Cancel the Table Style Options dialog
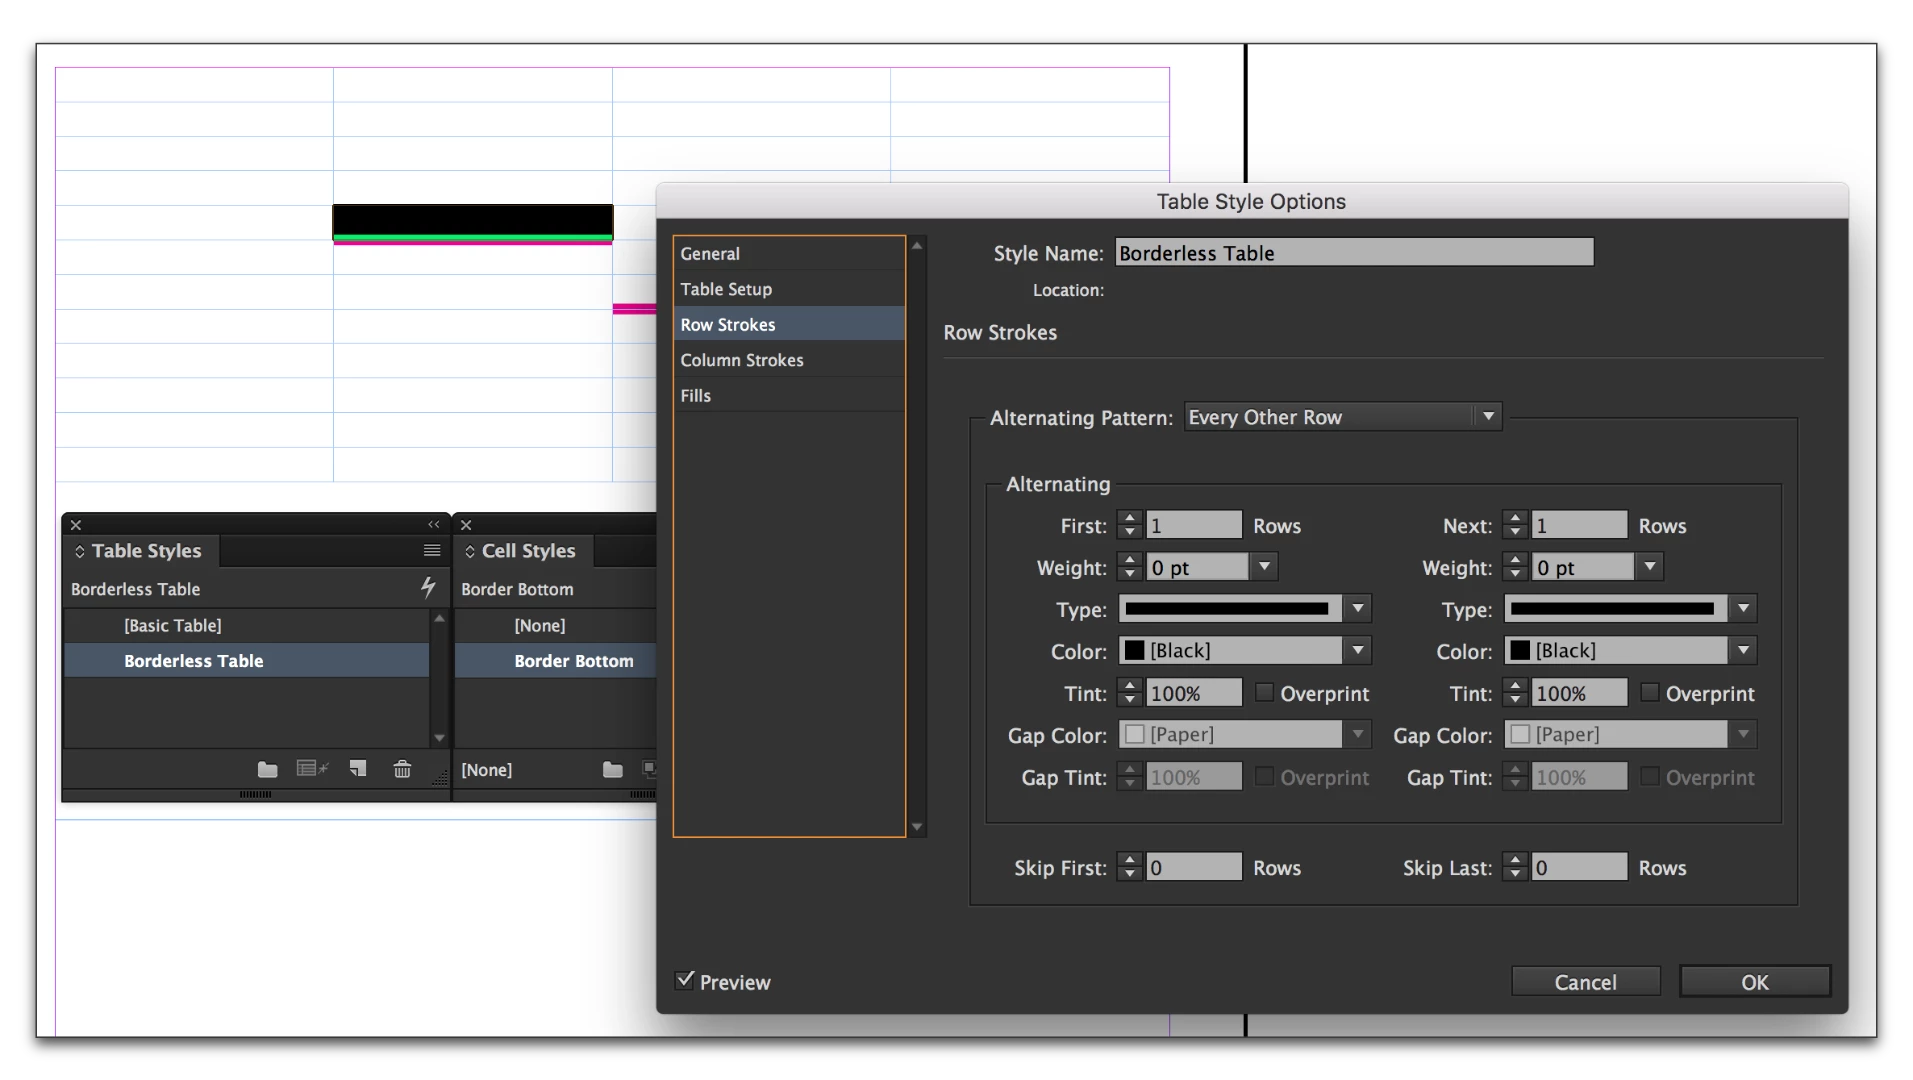Image resolution: width=1913 pixels, height=1080 pixels. (1585, 981)
